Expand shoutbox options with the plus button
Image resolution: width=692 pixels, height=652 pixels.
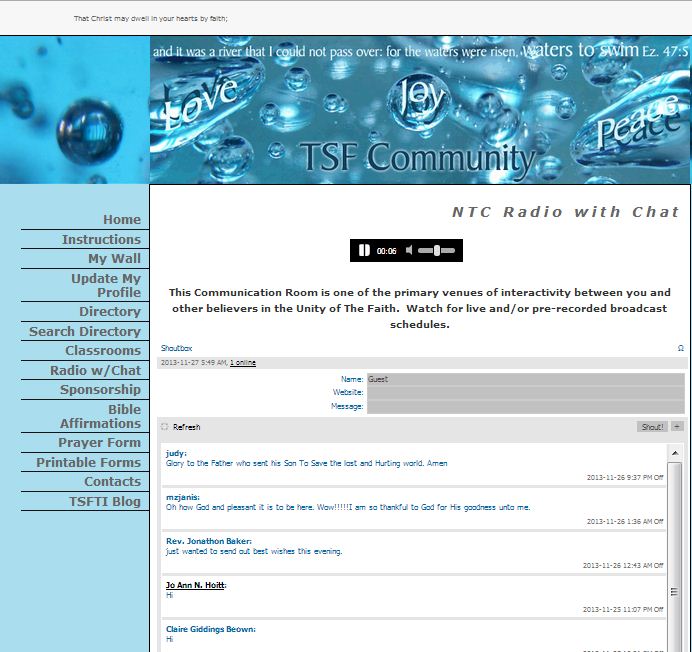[677, 427]
